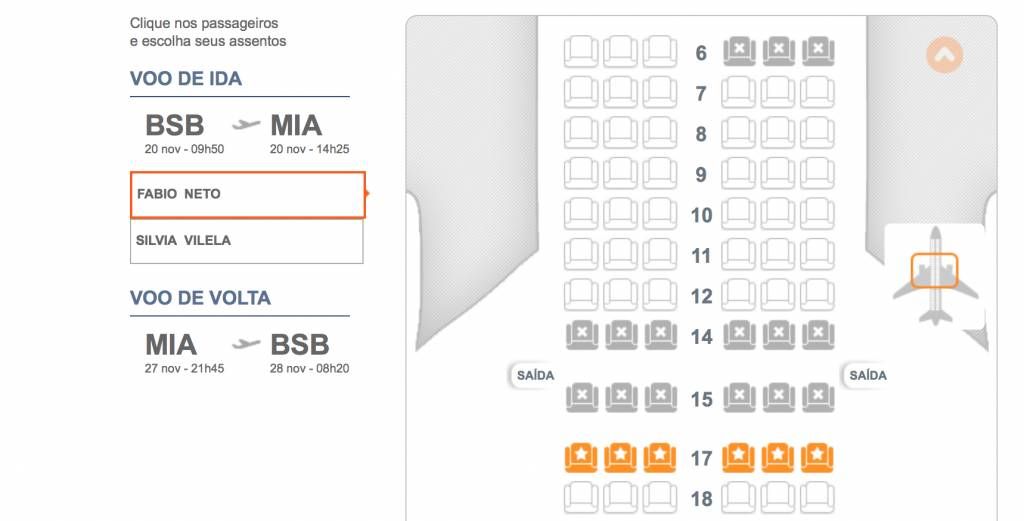Open the Voo de Volta section header
The width and height of the screenshot is (1024, 521).
(200, 298)
